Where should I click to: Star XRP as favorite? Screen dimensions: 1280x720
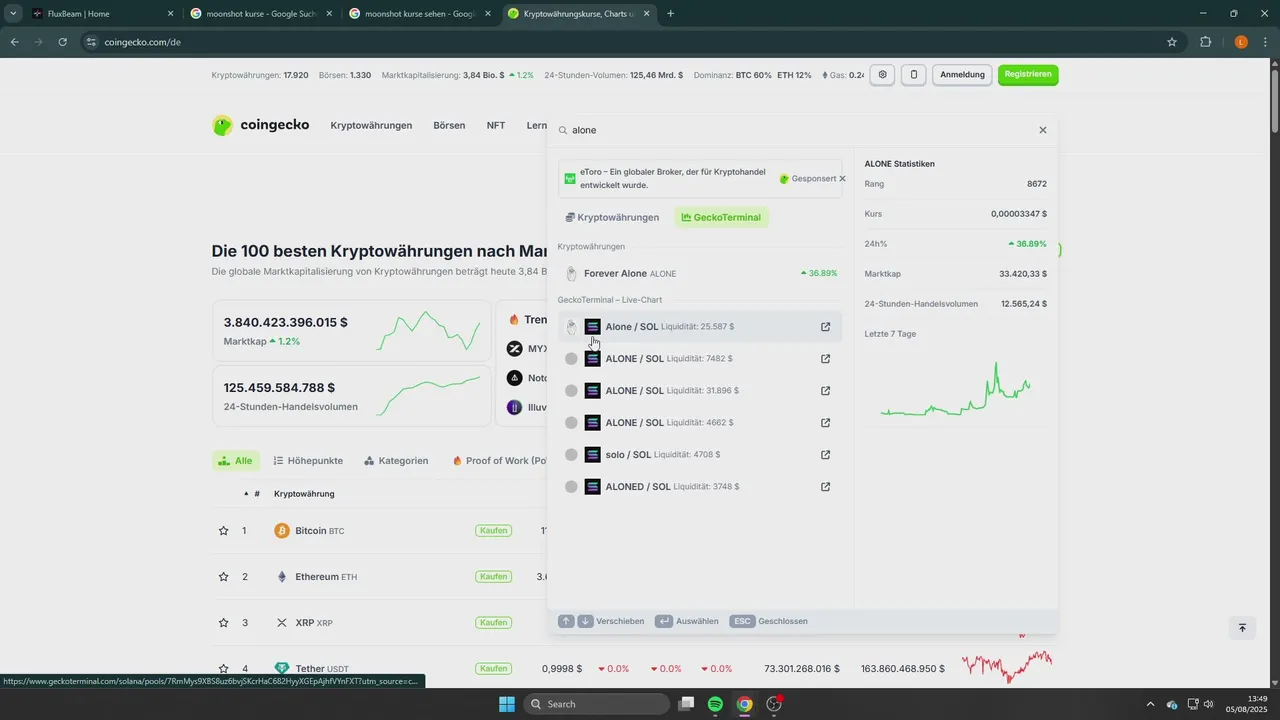[x=223, y=623]
